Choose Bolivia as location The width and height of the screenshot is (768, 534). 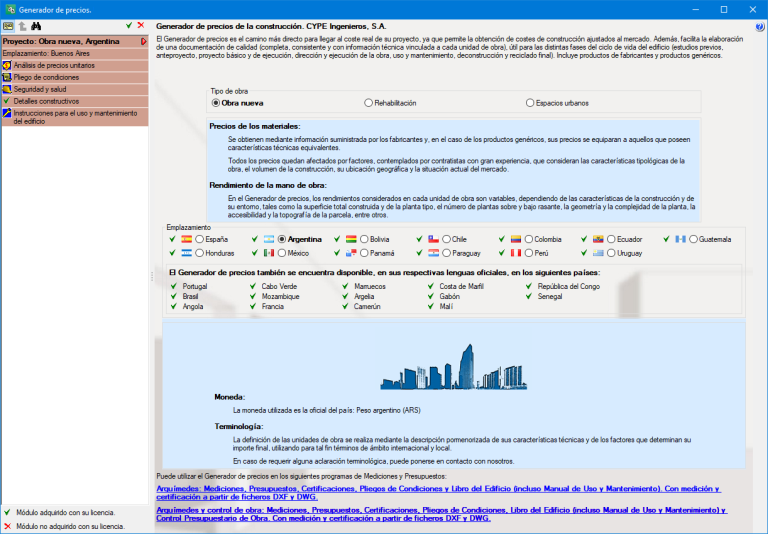pos(364,239)
